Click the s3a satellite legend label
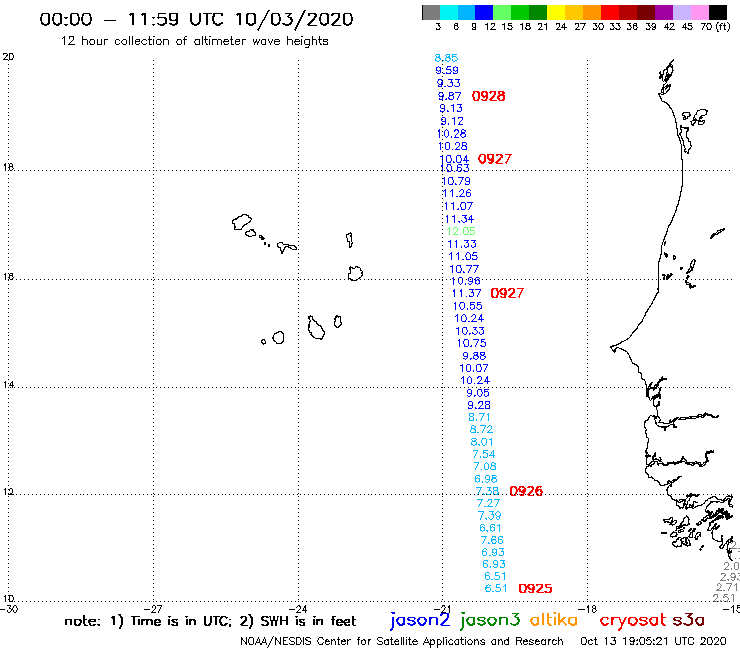The height and width of the screenshot is (650, 740). tap(689, 620)
